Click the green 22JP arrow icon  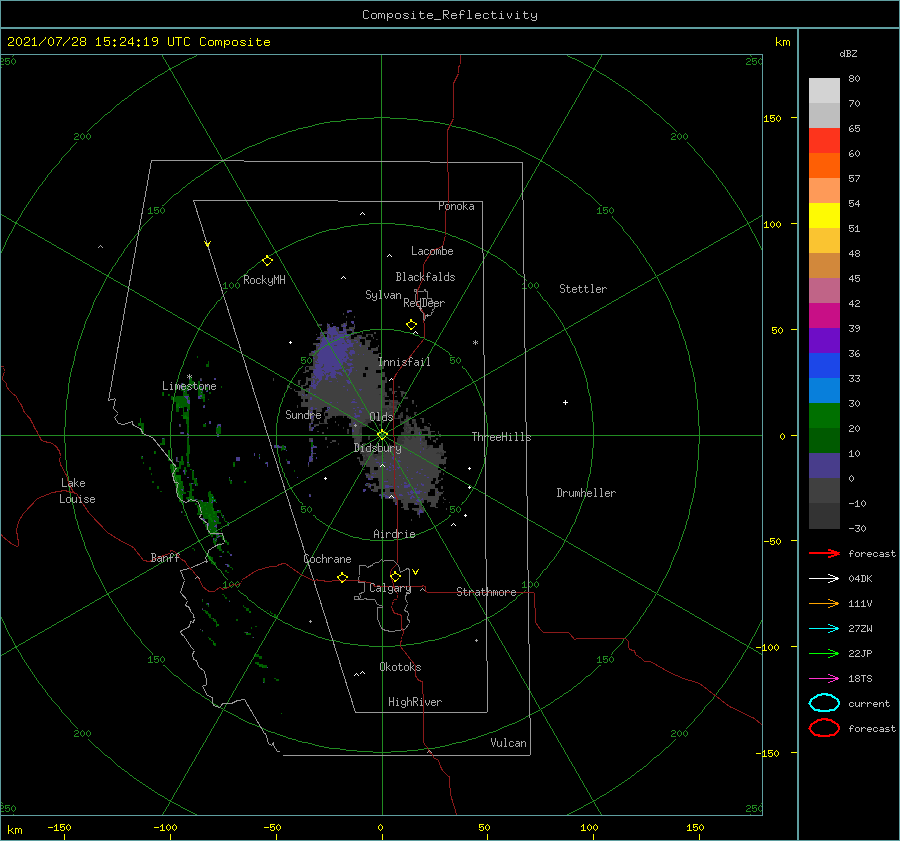[x=824, y=653]
